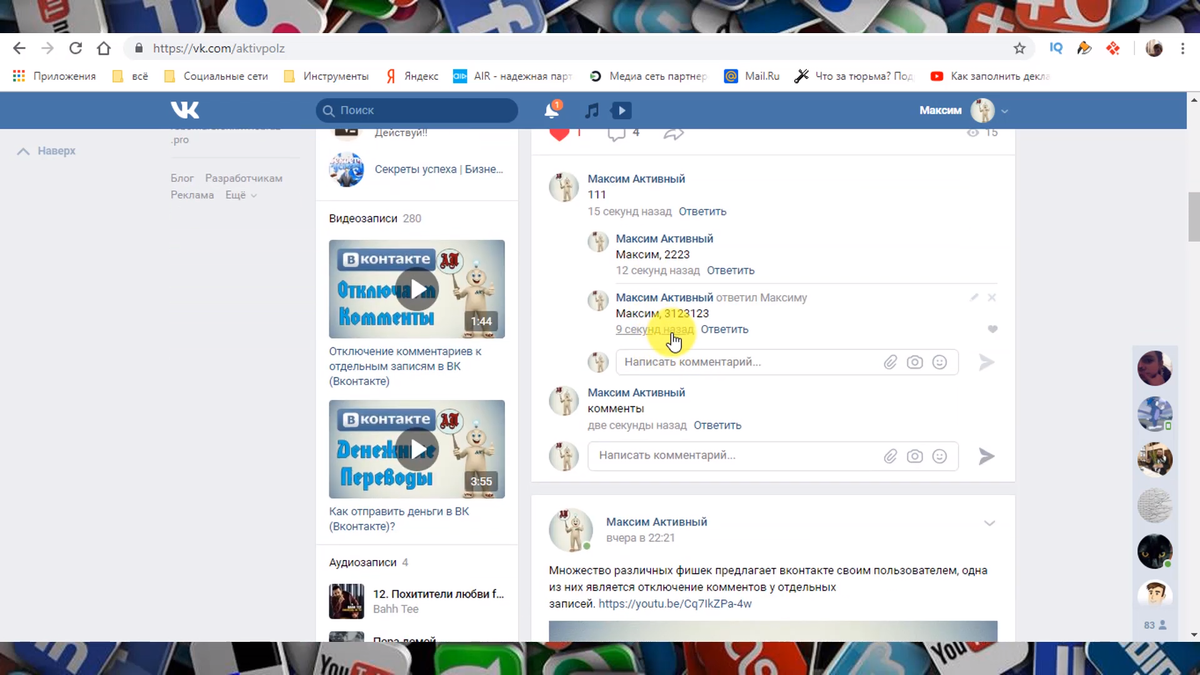Open the music note player icon

click(591, 110)
